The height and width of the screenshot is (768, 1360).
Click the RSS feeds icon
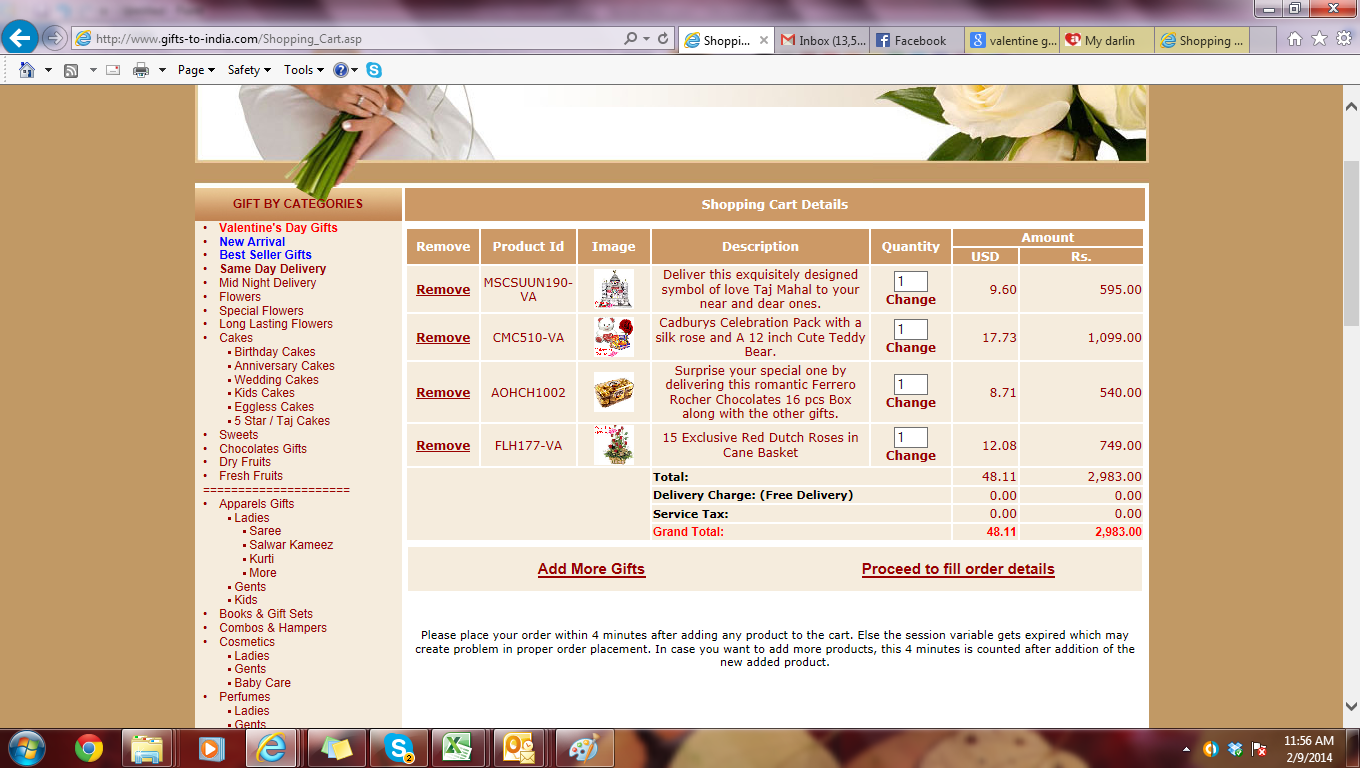71,70
